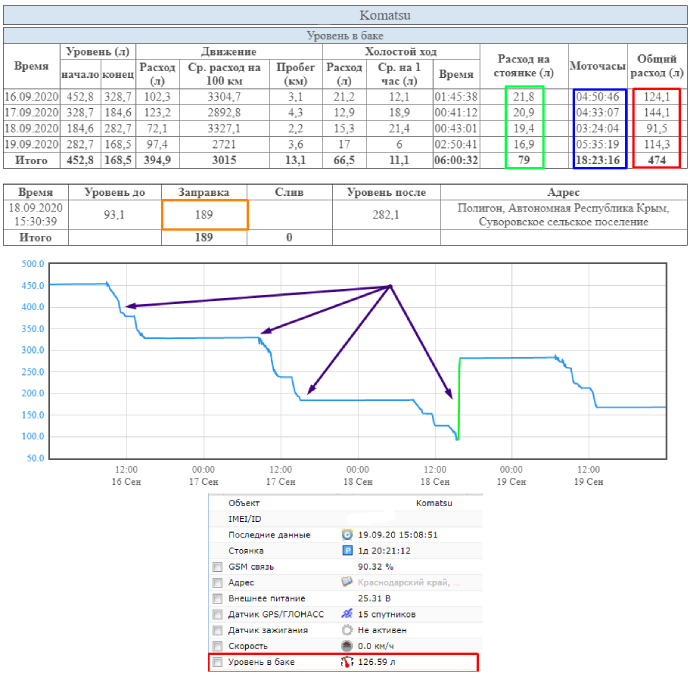Image resolution: width=690 pixels, height=680 pixels.
Task: Select the Датчик GPS/ГЛОНАСС checkbox
Action: (x=218, y=614)
